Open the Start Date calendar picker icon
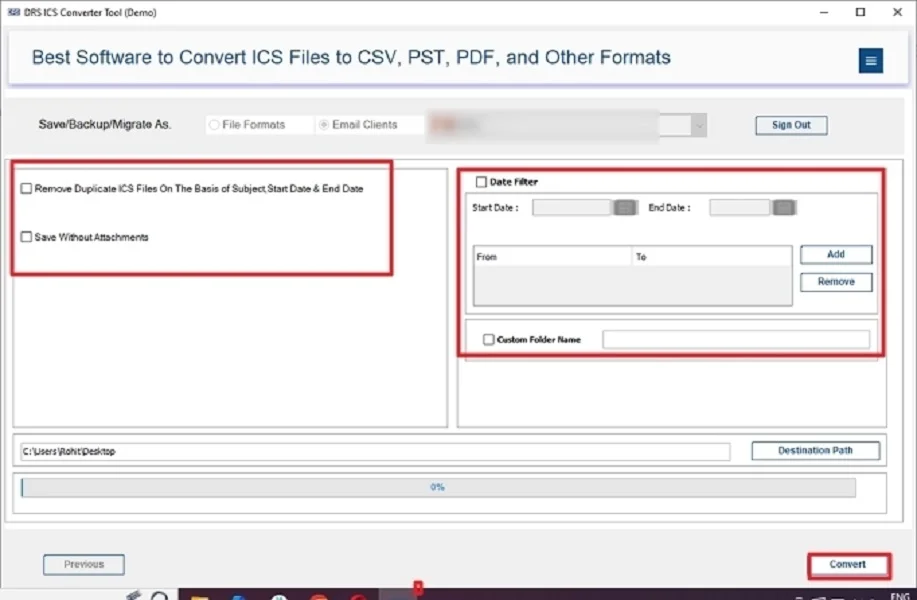 [625, 208]
